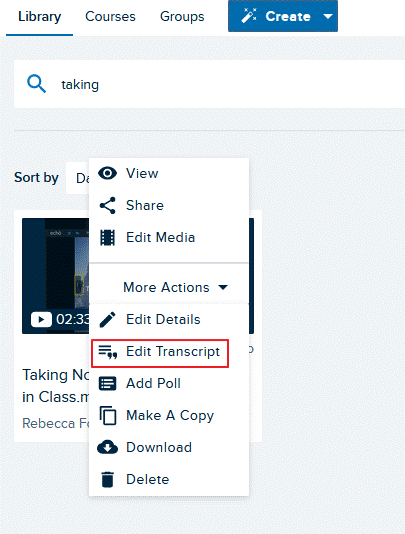Switch to the Groups tab
This screenshot has width=405, height=534.
tap(182, 16)
